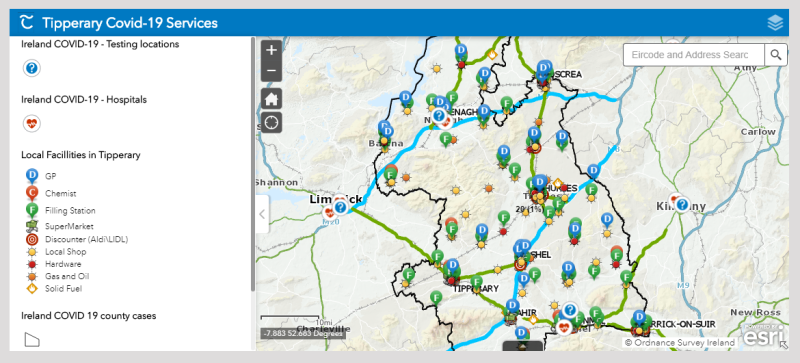The width and height of the screenshot is (800, 363).
Task: Click the Solid Fuel legend diamond icon
Action: point(32,289)
